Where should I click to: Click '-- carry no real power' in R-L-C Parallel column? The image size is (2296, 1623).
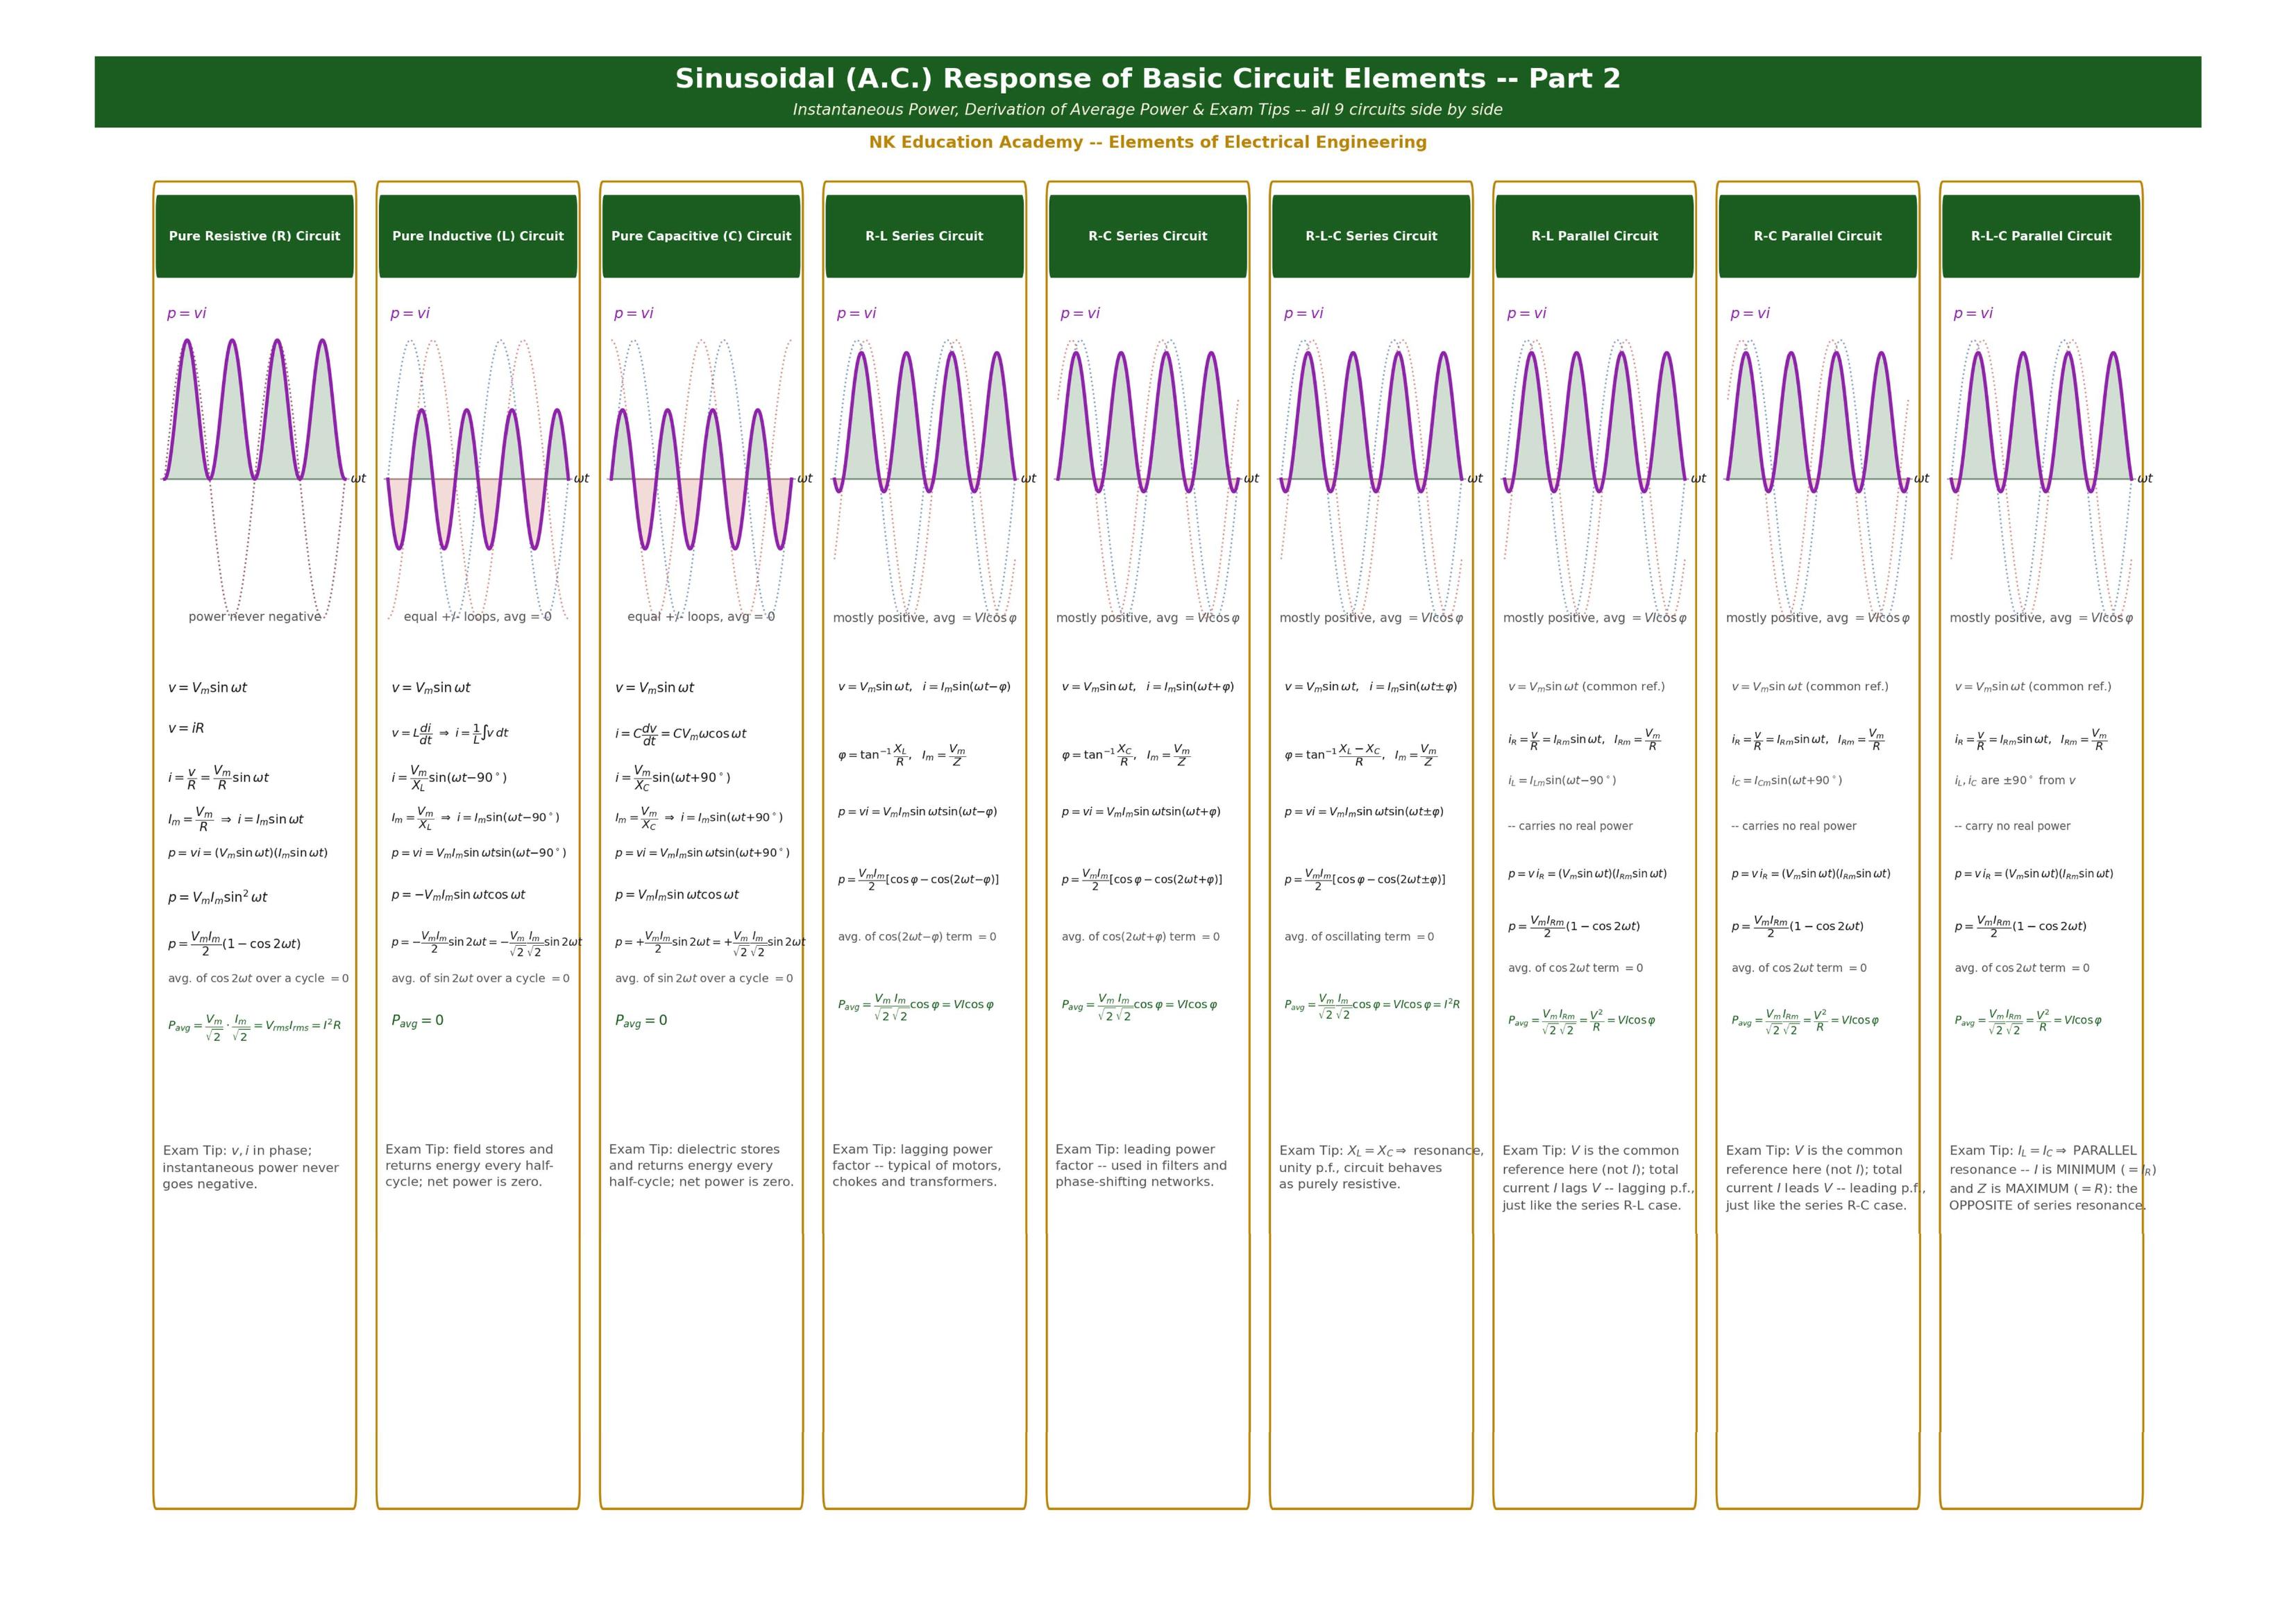tap(2012, 826)
